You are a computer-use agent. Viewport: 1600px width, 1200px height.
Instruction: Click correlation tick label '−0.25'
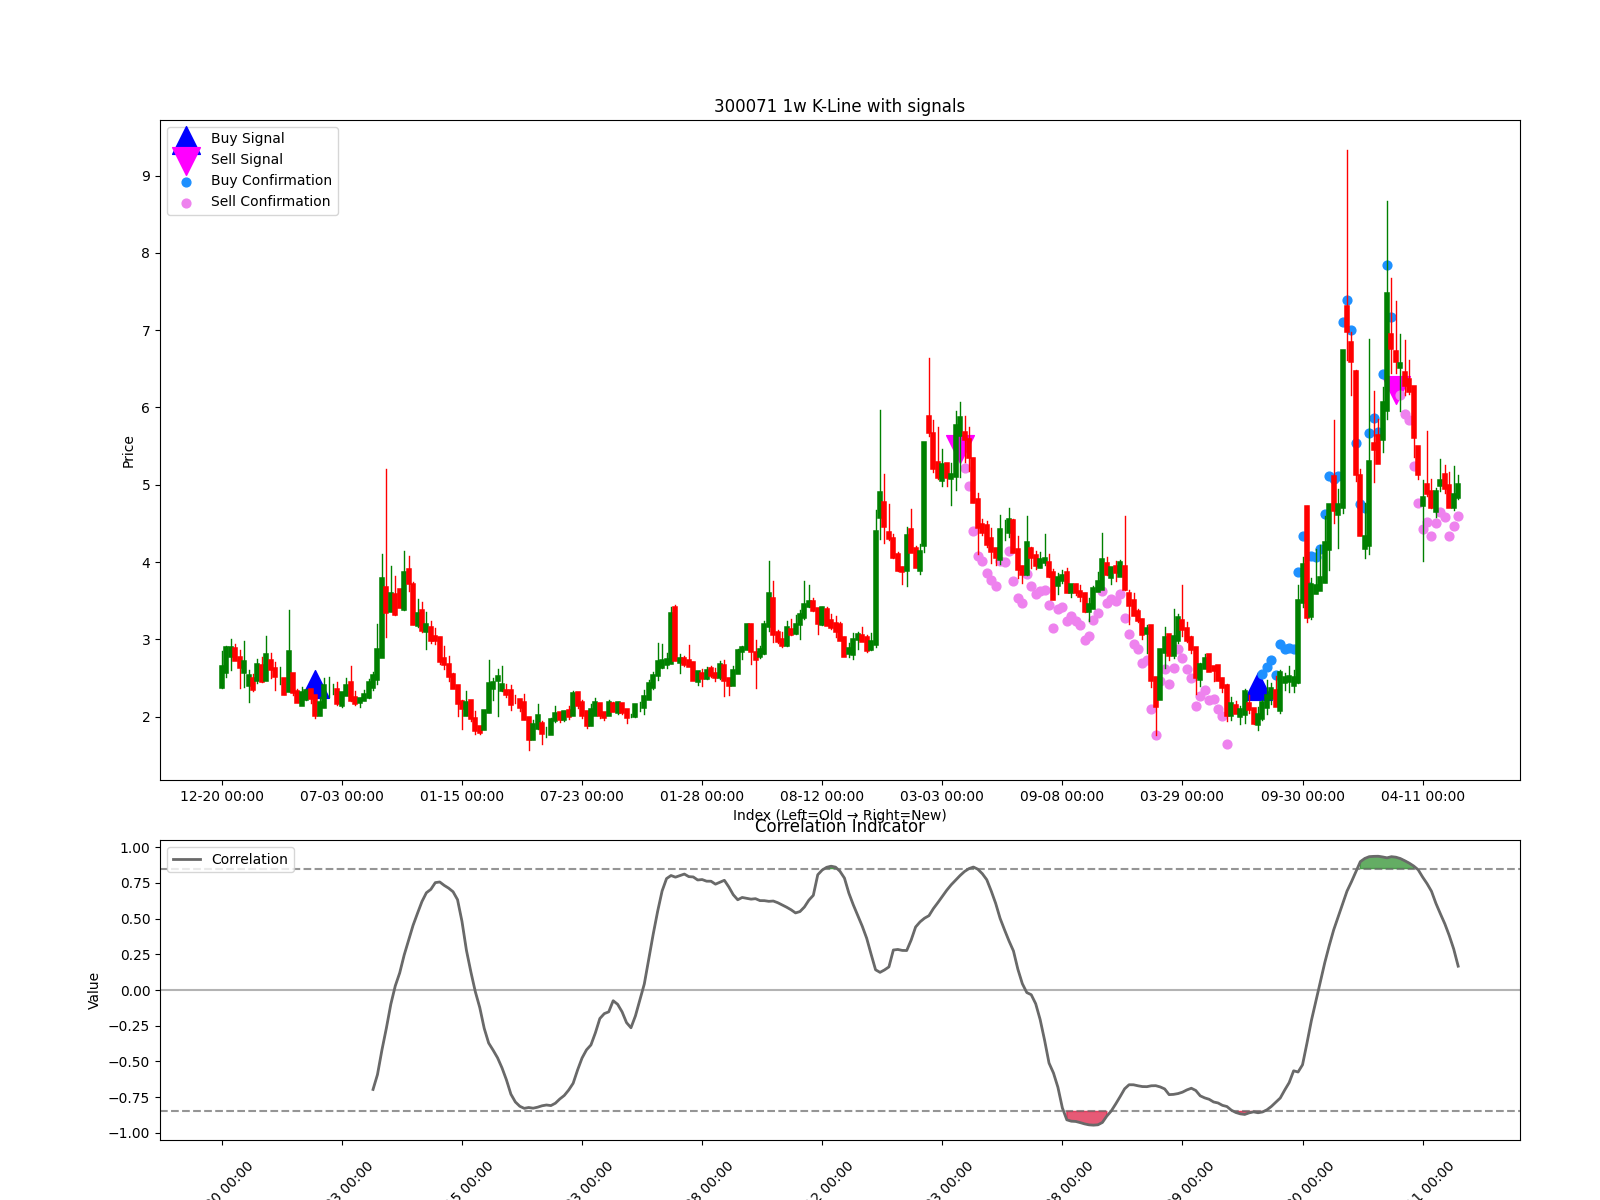(x=130, y=1027)
